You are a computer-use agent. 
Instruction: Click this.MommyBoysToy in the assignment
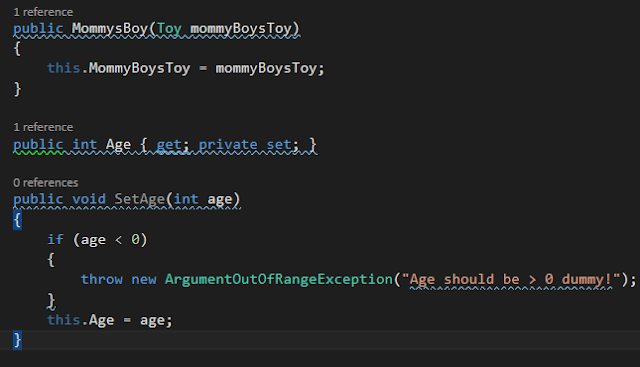click(118, 68)
